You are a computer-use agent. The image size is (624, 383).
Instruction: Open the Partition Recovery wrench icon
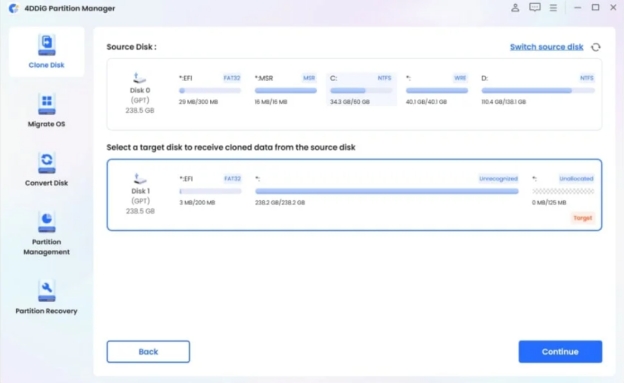(x=47, y=291)
